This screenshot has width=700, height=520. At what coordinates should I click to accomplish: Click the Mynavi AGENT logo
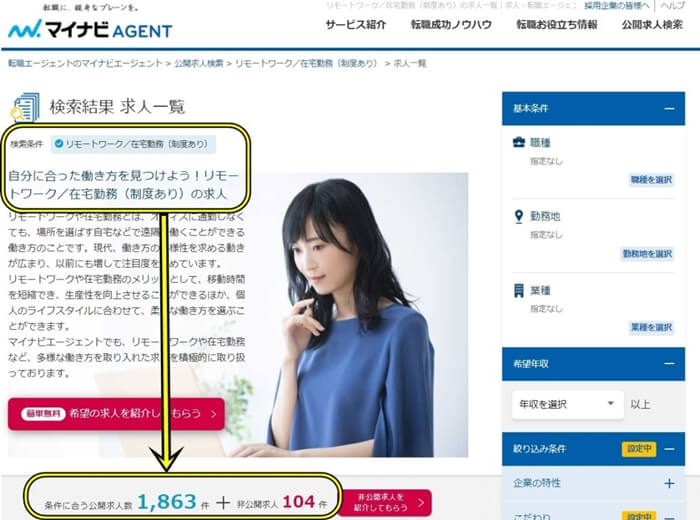[90, 29]
